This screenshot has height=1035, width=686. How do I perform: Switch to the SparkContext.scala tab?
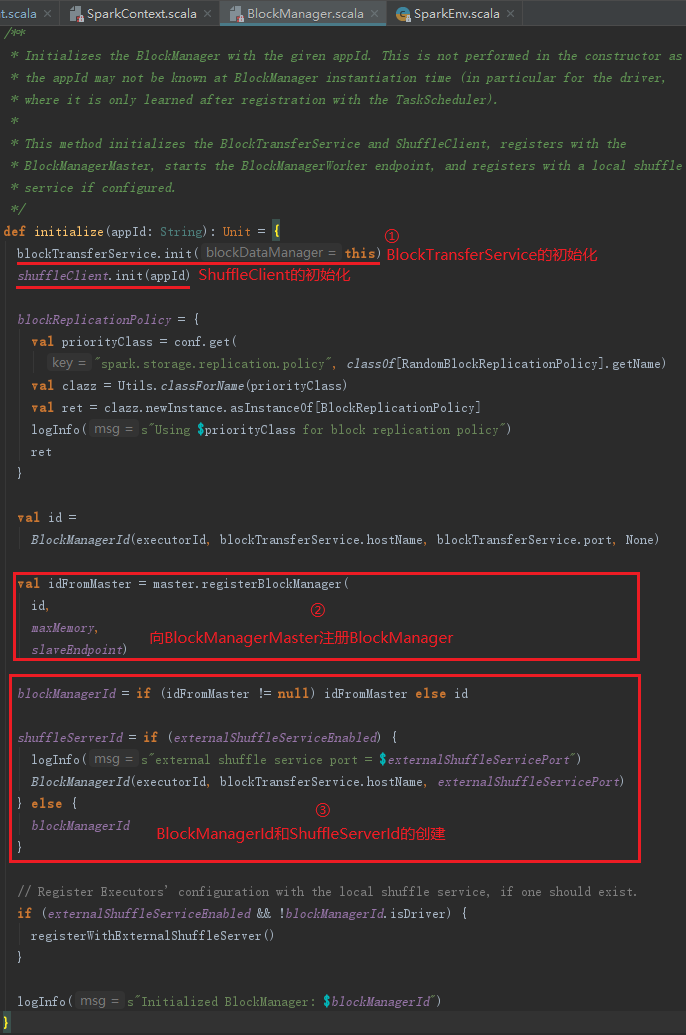(x=141, y=13)
